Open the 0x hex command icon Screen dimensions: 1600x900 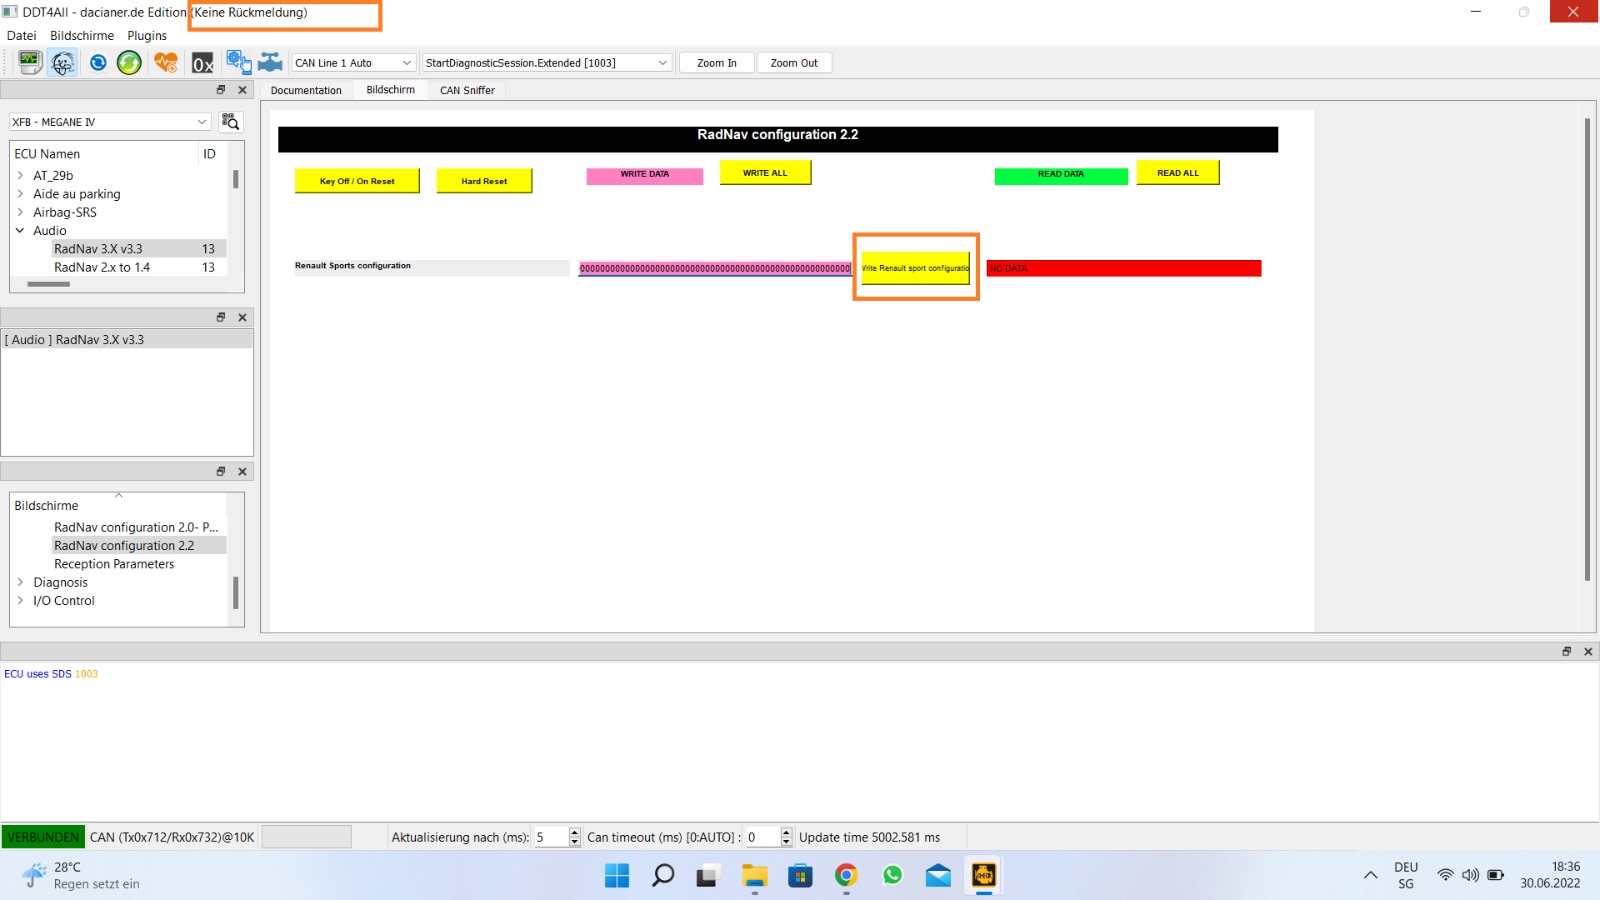(x=203, y=64)
